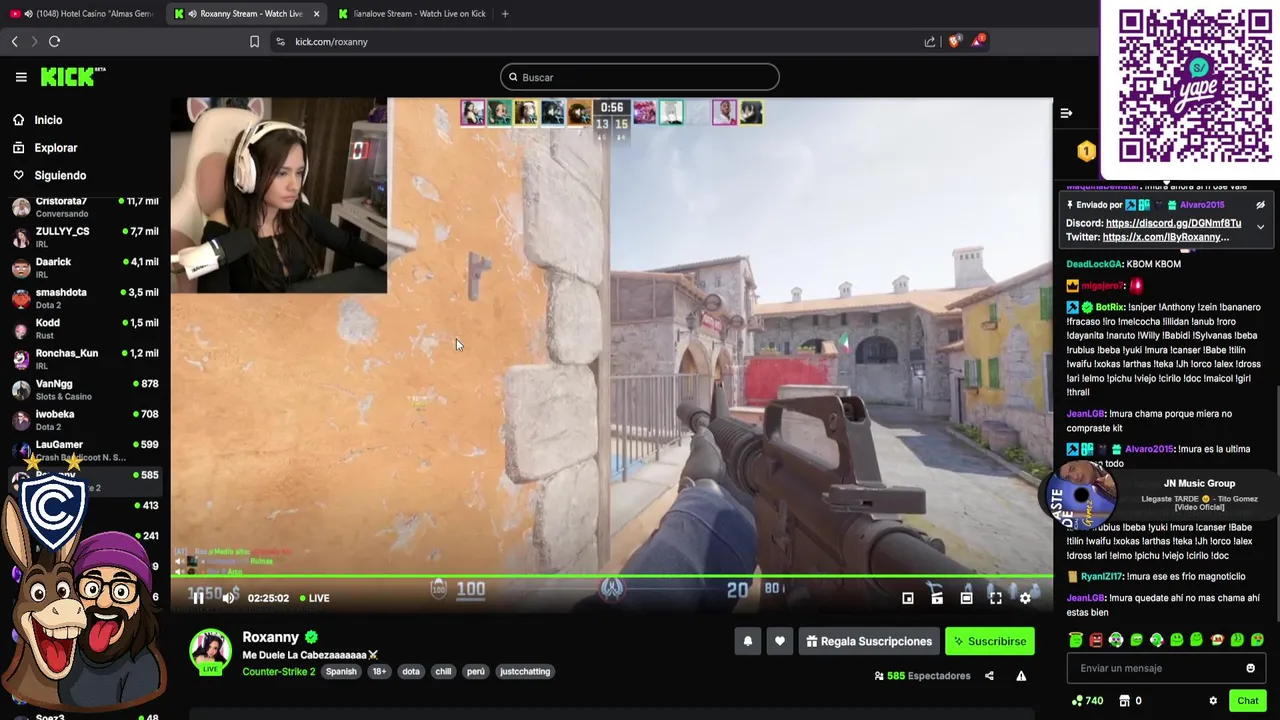Open Ronchas_Kun channel in sidebar
The image size is (1280, 720).
85,360
